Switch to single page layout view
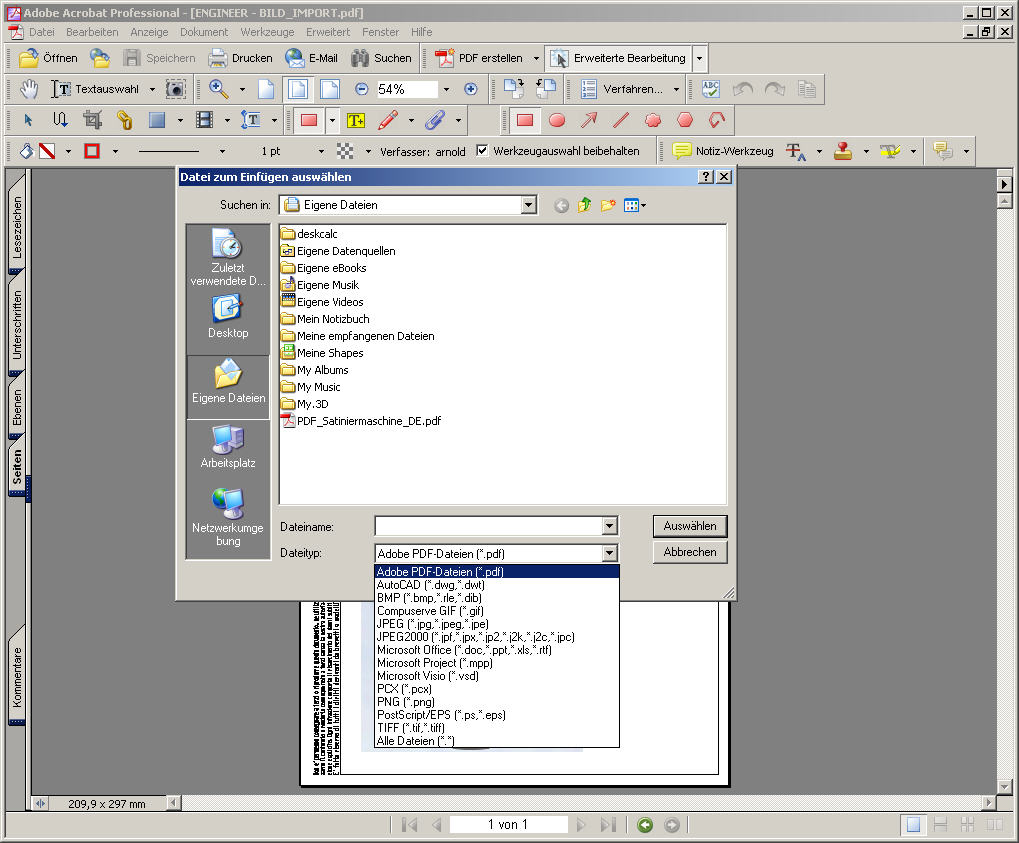Image resolution: width=1019 pixels, height=843 pixels. [913, 825]
